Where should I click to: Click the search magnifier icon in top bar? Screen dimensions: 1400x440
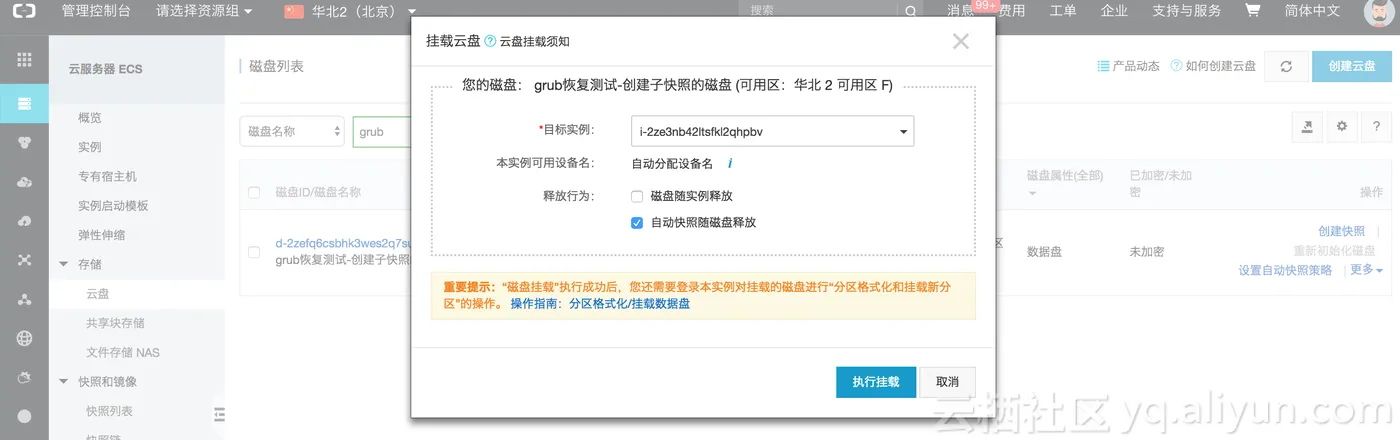coord(910,12)
